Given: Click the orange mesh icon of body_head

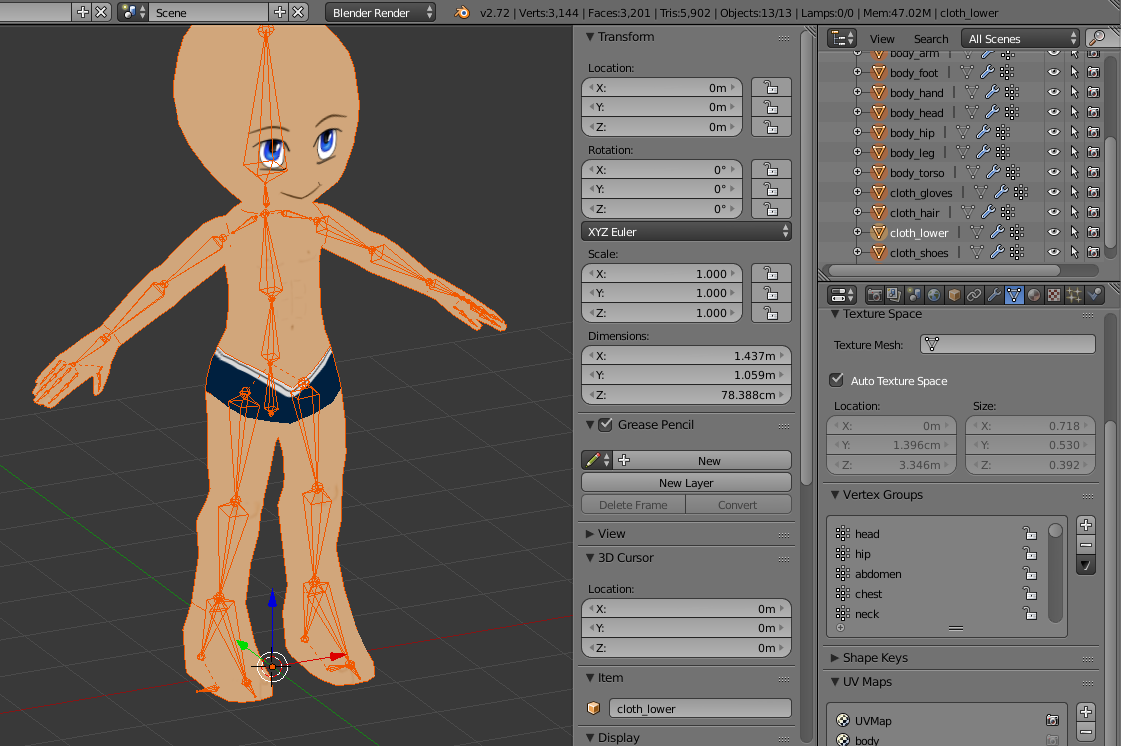Looking at the screenshot, I should tap(879, 112).
